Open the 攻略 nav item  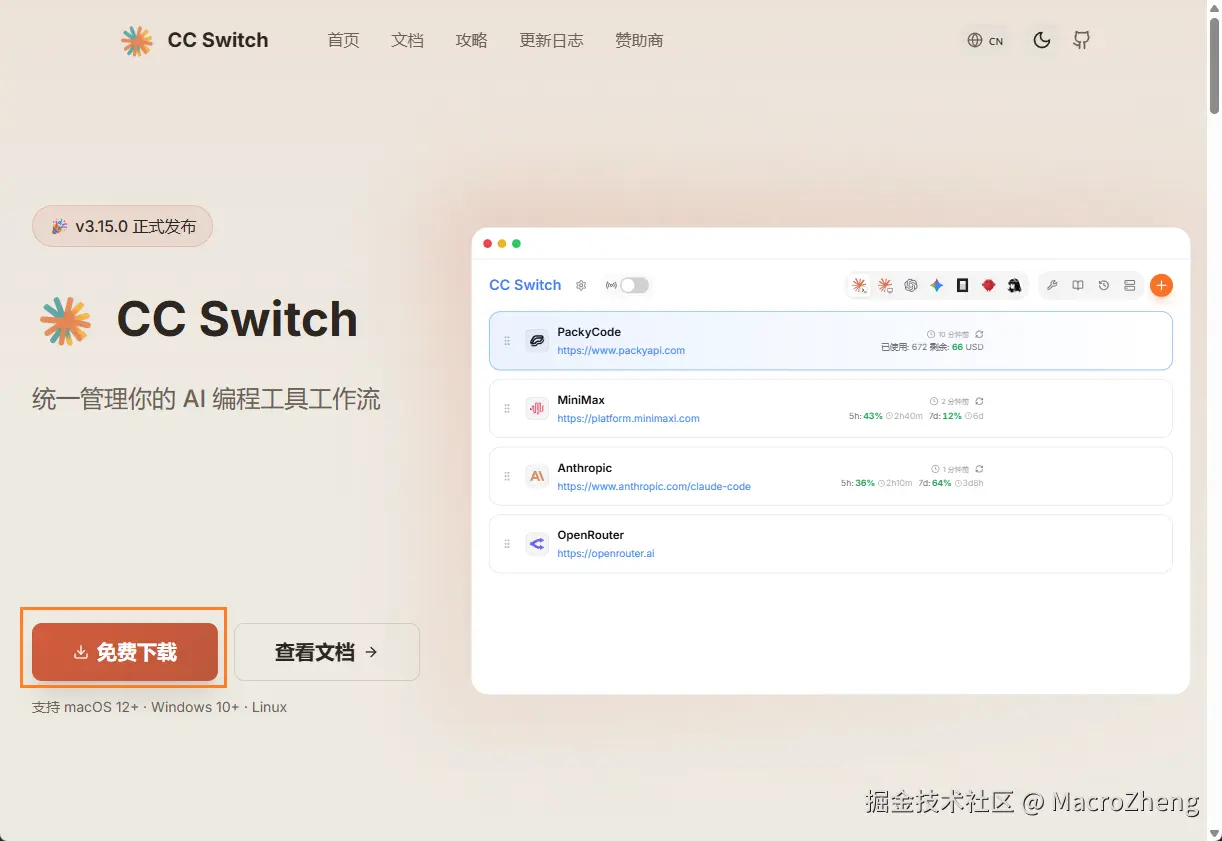[471, 40]
